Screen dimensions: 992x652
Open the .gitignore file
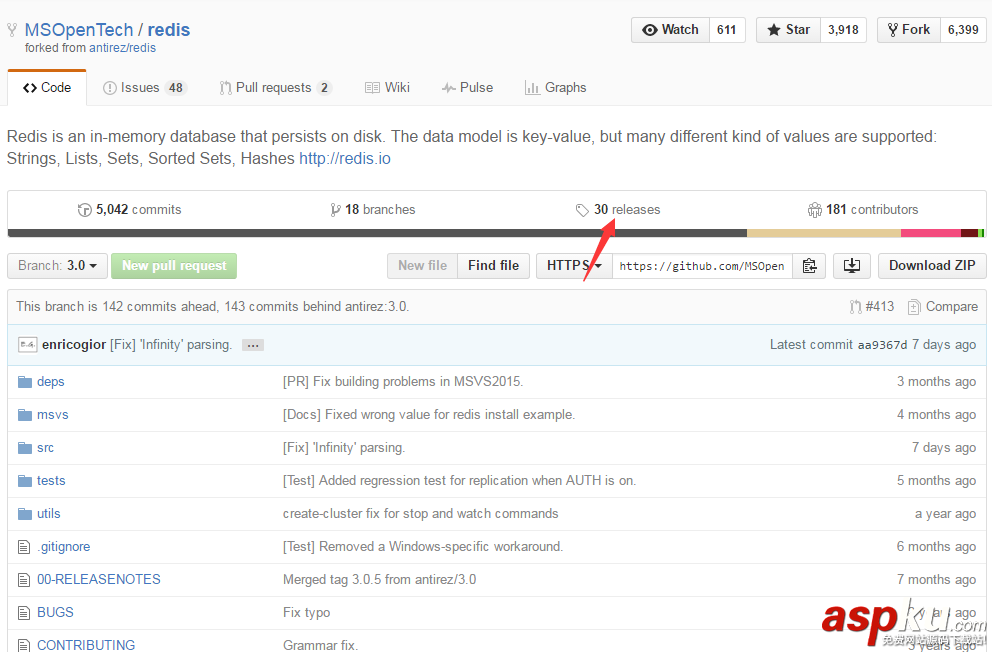63,546
